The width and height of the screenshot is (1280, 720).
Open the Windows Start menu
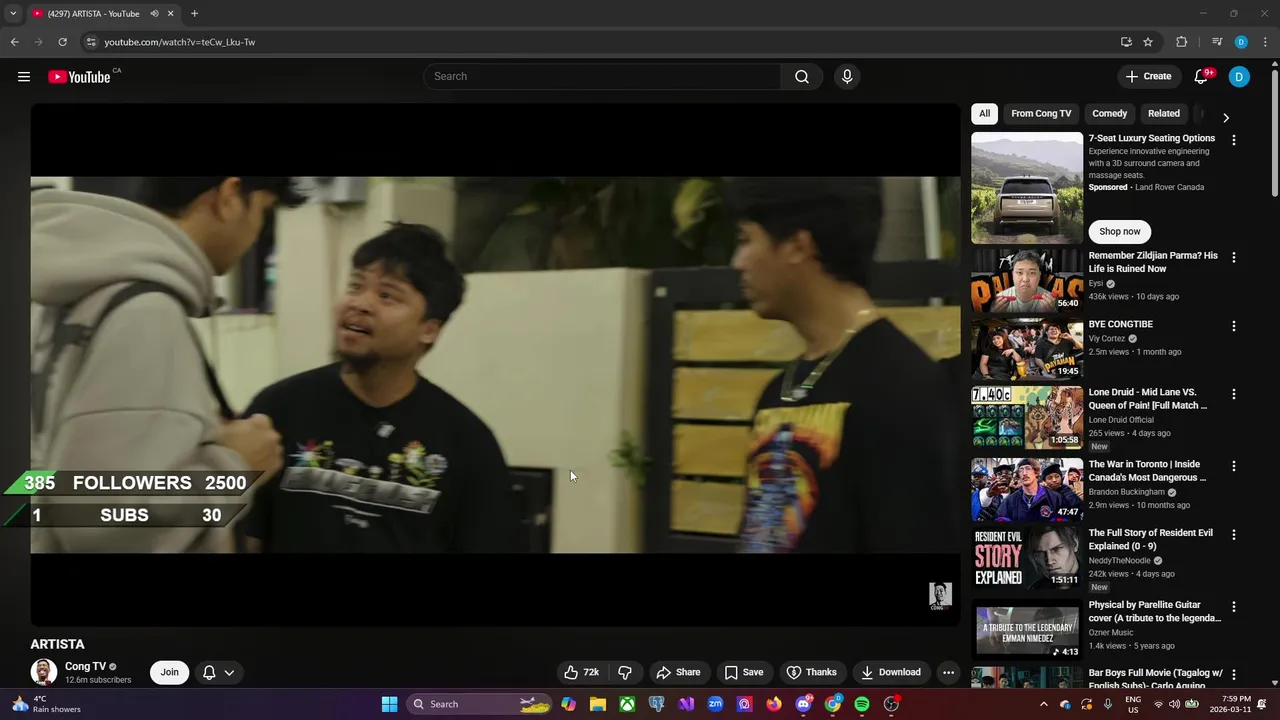(x=389, y=704)
